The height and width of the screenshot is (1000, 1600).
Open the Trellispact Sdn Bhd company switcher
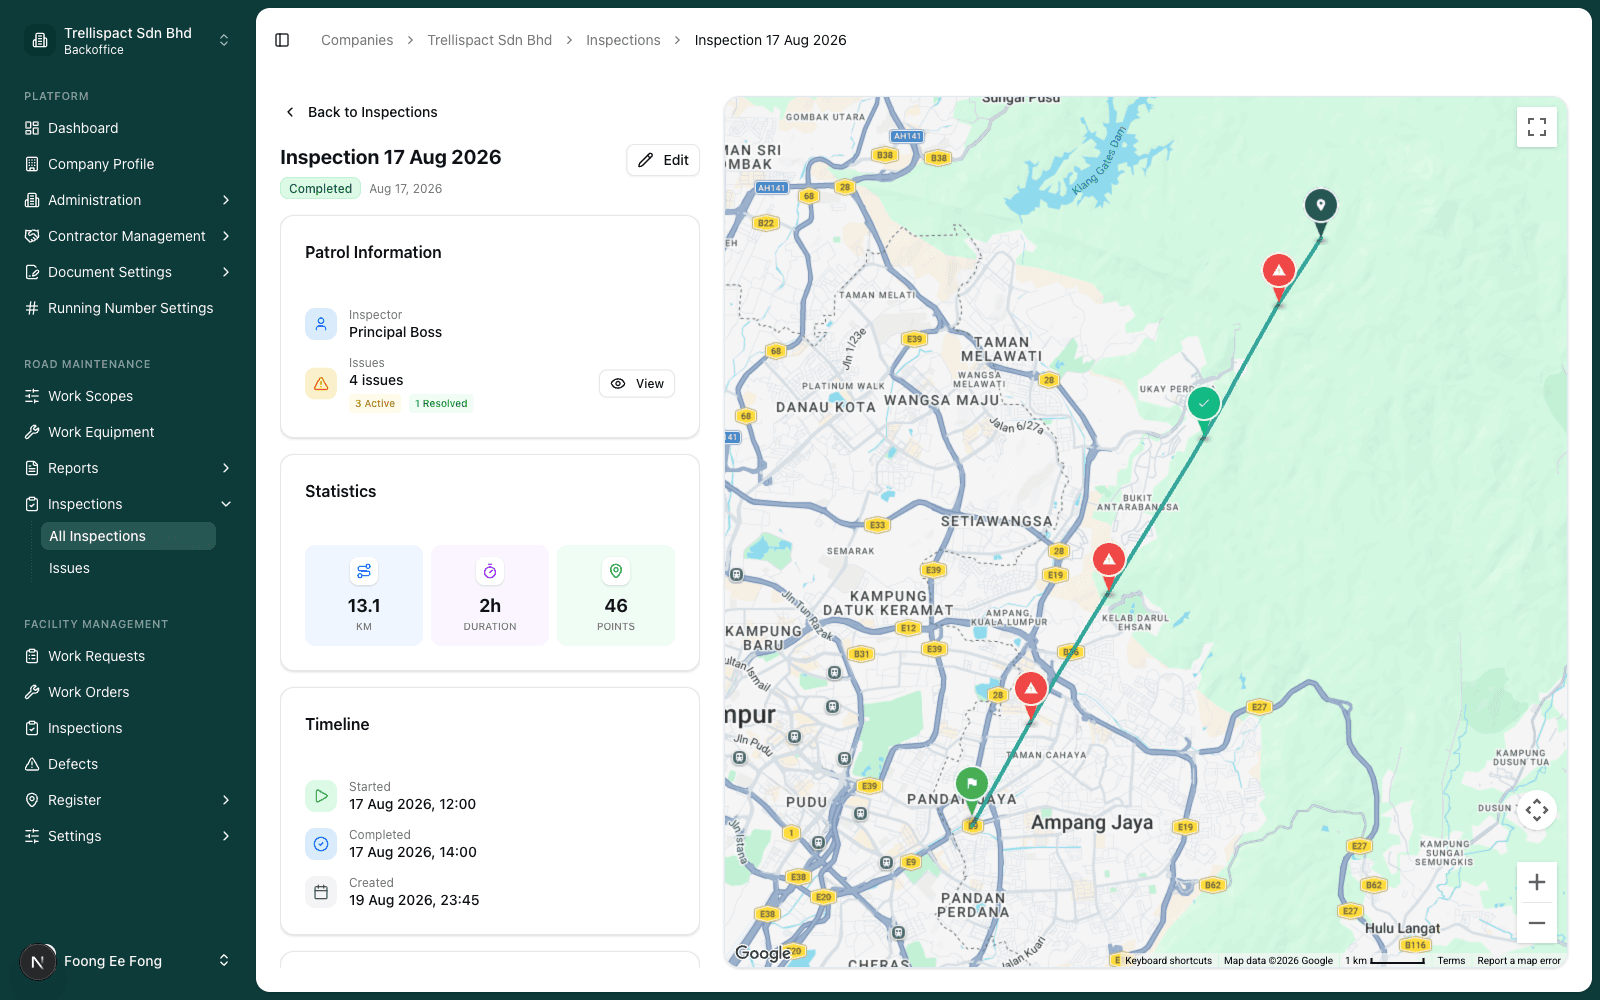[128, 40]
